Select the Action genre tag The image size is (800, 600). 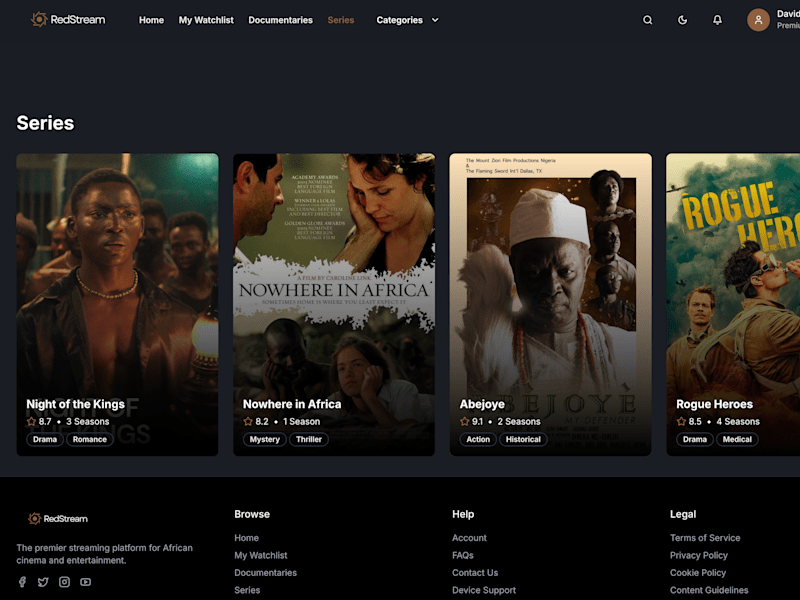point(478,439)
